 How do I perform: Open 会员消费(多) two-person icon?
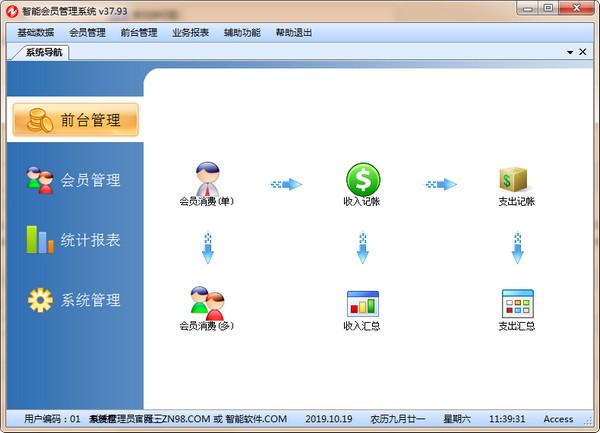(x=208, y=303)
